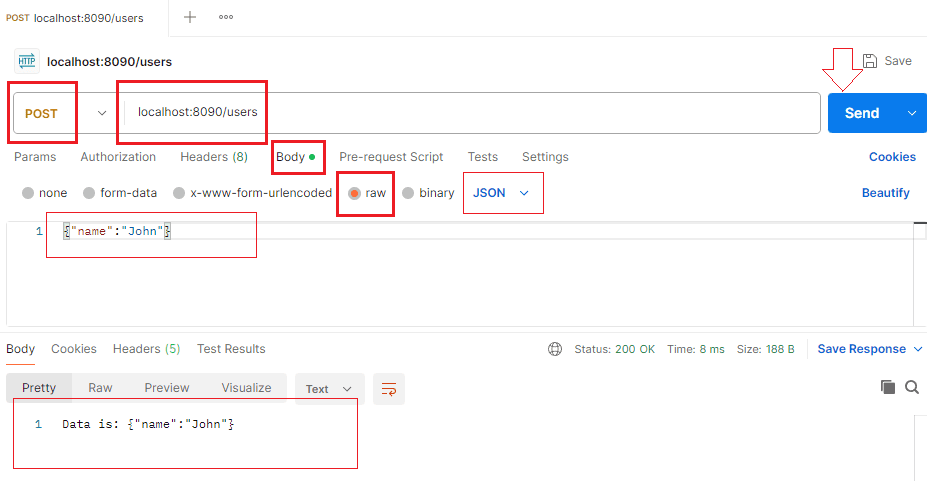Click the HTTP request icon beside title
The image size is (927, 481).
pos(27,61)
